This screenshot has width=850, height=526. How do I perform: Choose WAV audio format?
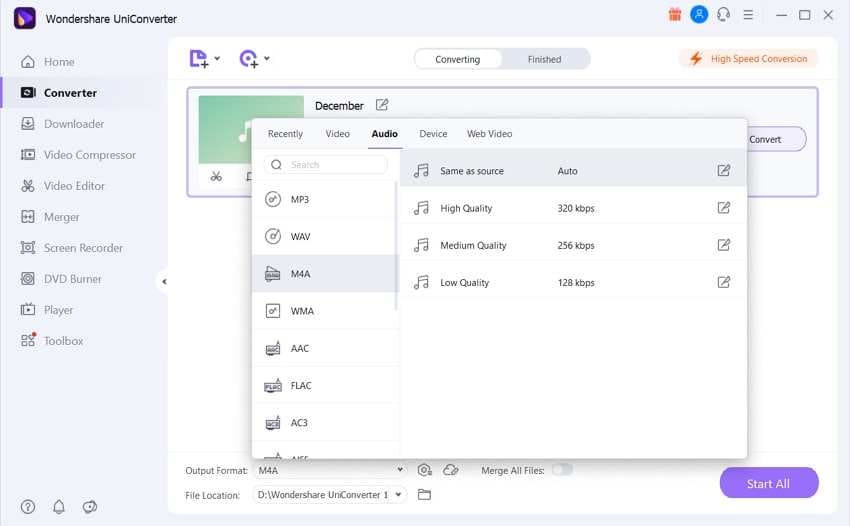click(x=325, y=236)
